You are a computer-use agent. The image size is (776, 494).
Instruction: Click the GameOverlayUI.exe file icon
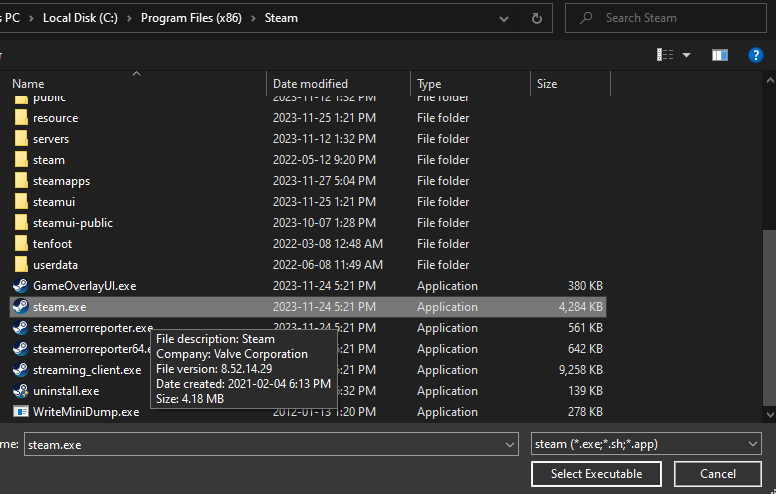pos(20,286)
